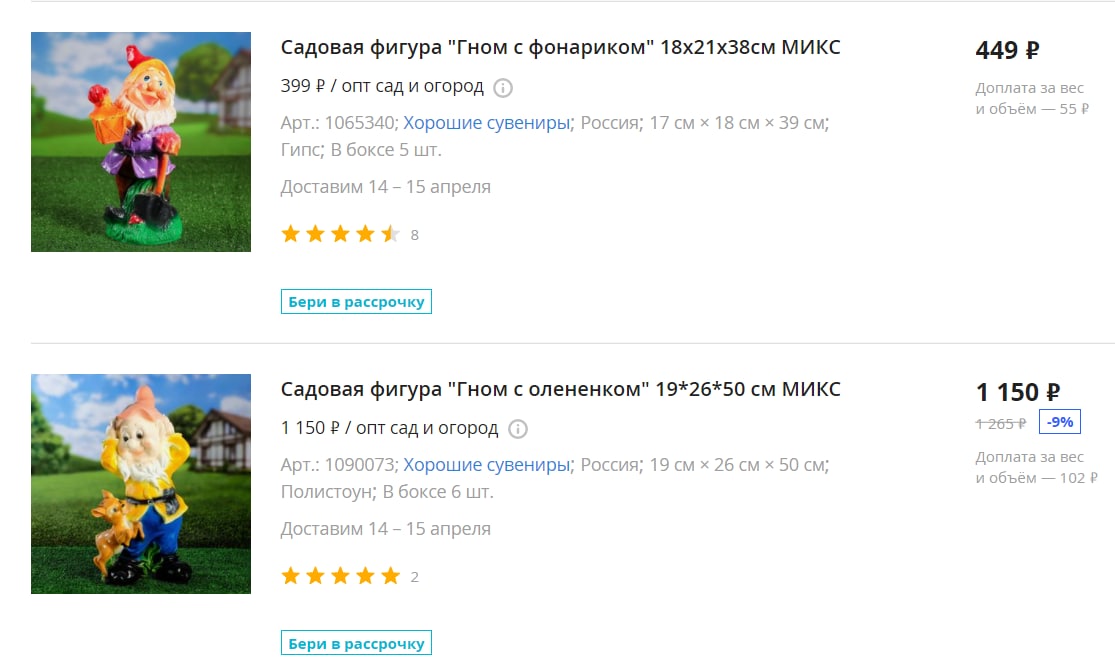Image resolution: width=1115 pixels, height=660 pixels.
Task: Click review count 2 next to stars
Action: point(415,578)
